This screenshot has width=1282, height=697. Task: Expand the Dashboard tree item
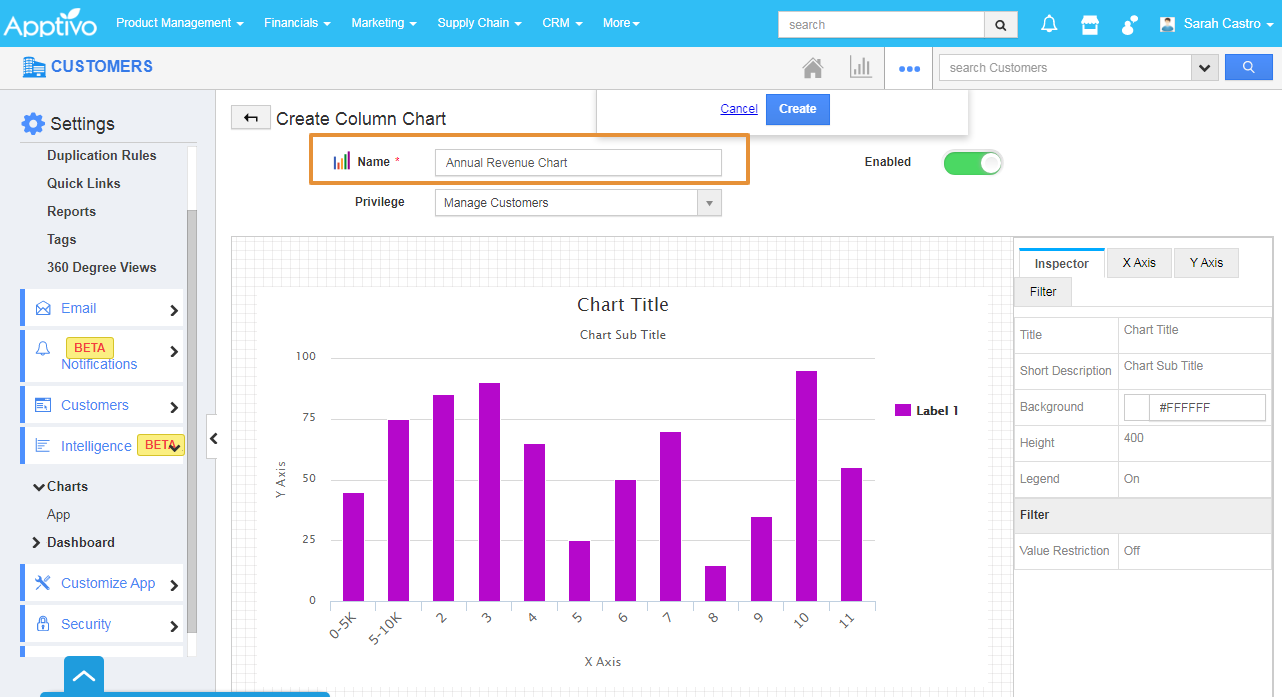(80, 542)
